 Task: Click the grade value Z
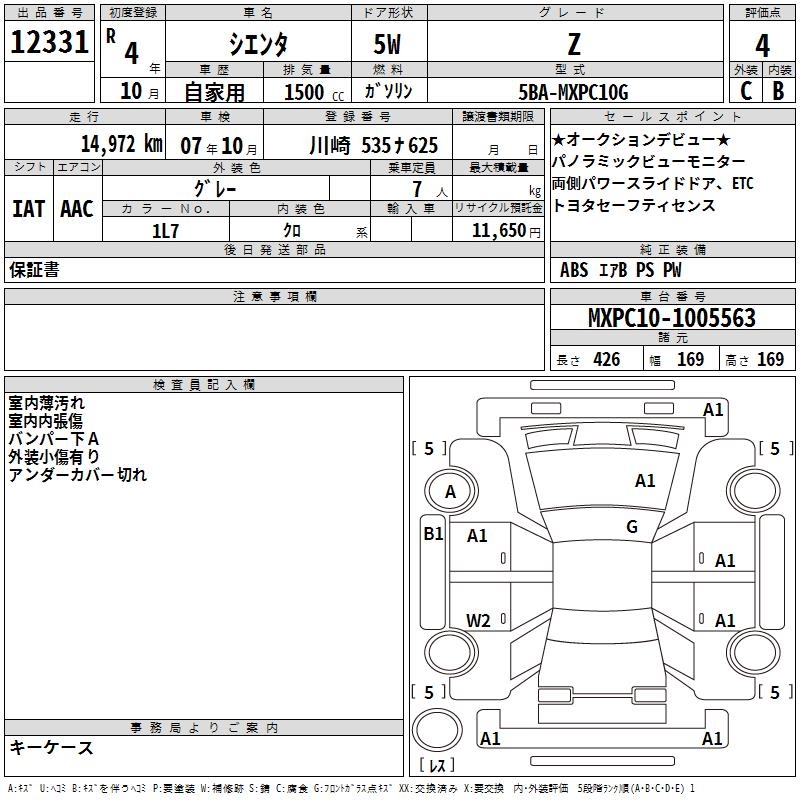pyautogui.click(x=574, y=44)
